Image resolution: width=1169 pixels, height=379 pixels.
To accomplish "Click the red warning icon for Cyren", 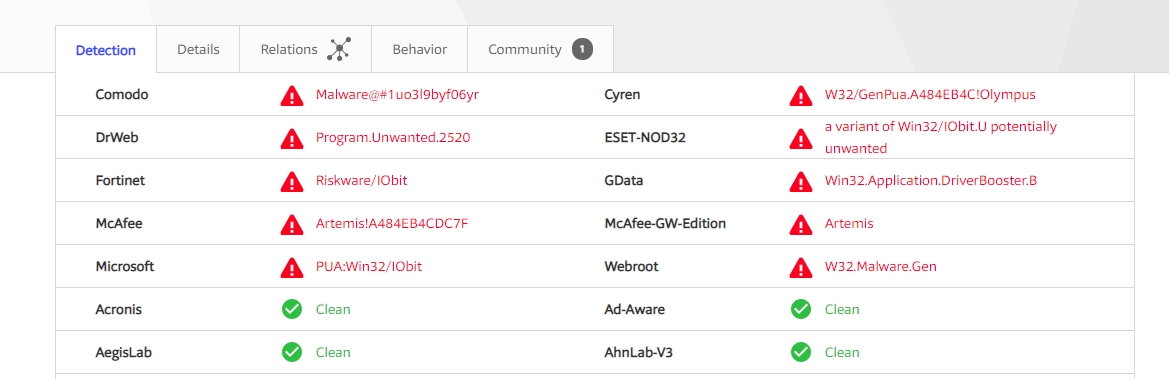I will [801, 95].
